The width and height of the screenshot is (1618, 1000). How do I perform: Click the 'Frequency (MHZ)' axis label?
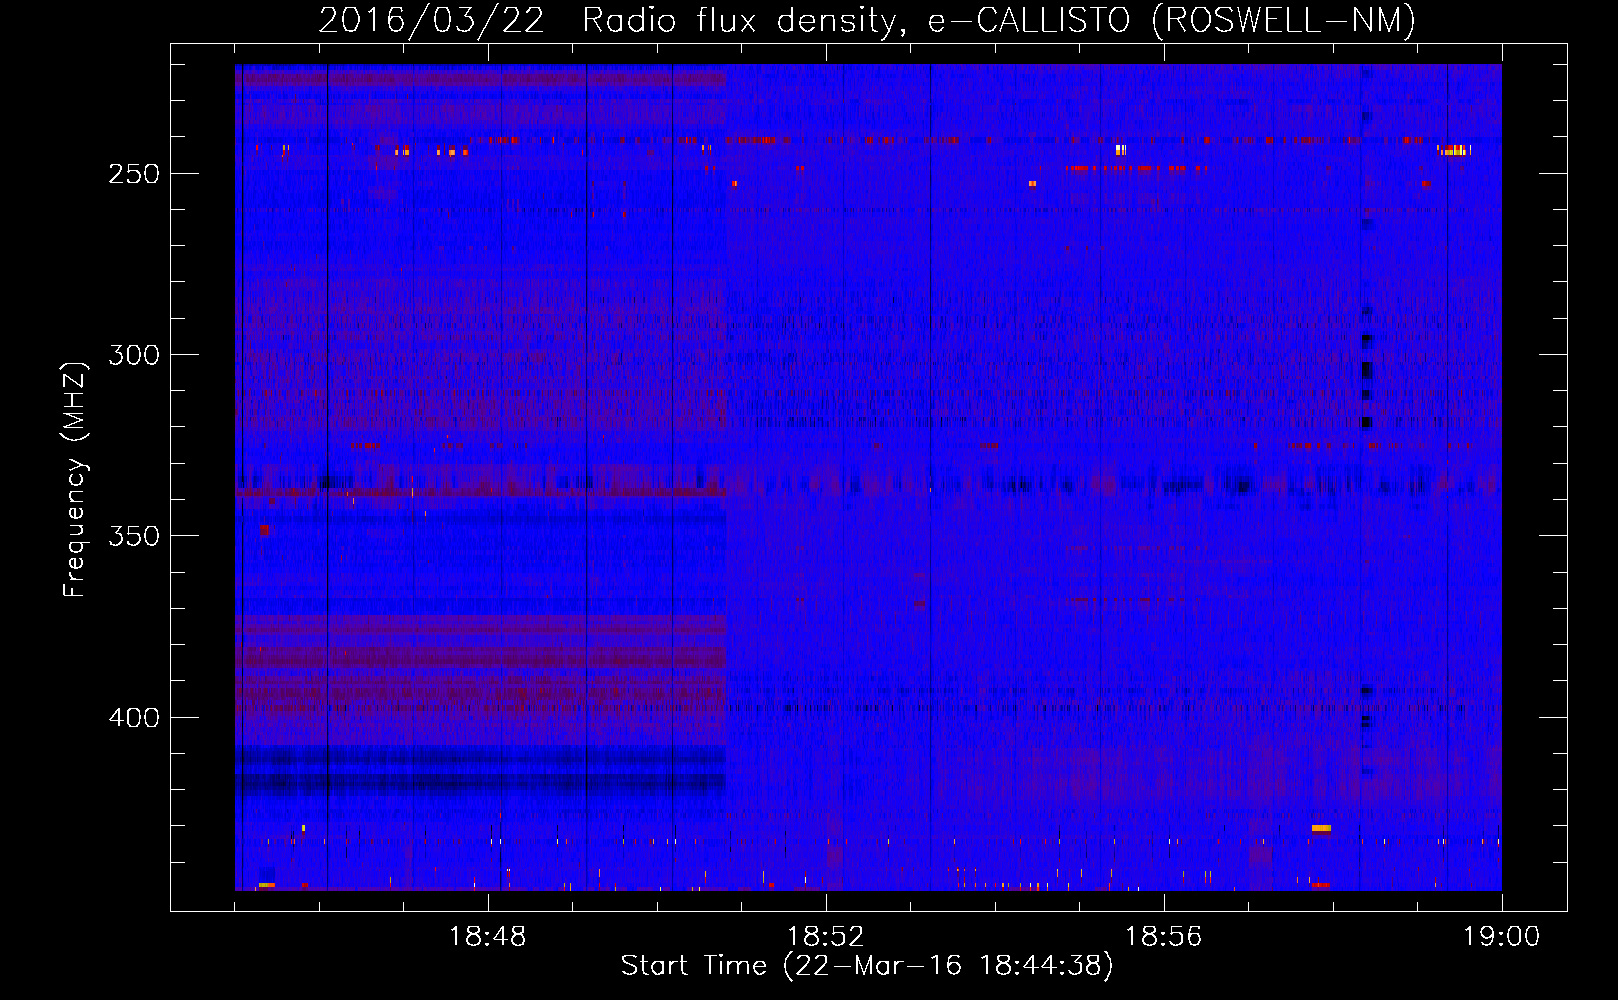pyautogui.click(x=75, y=479)
